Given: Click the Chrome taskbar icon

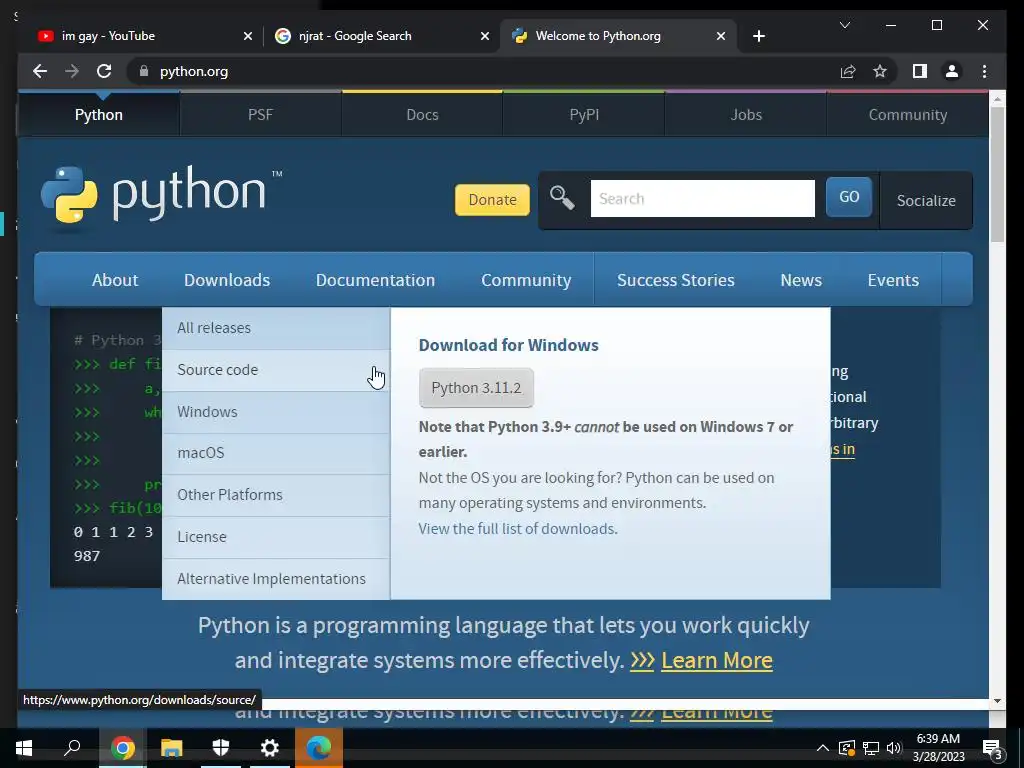Looking at the screenshot, I should point(122,748).
